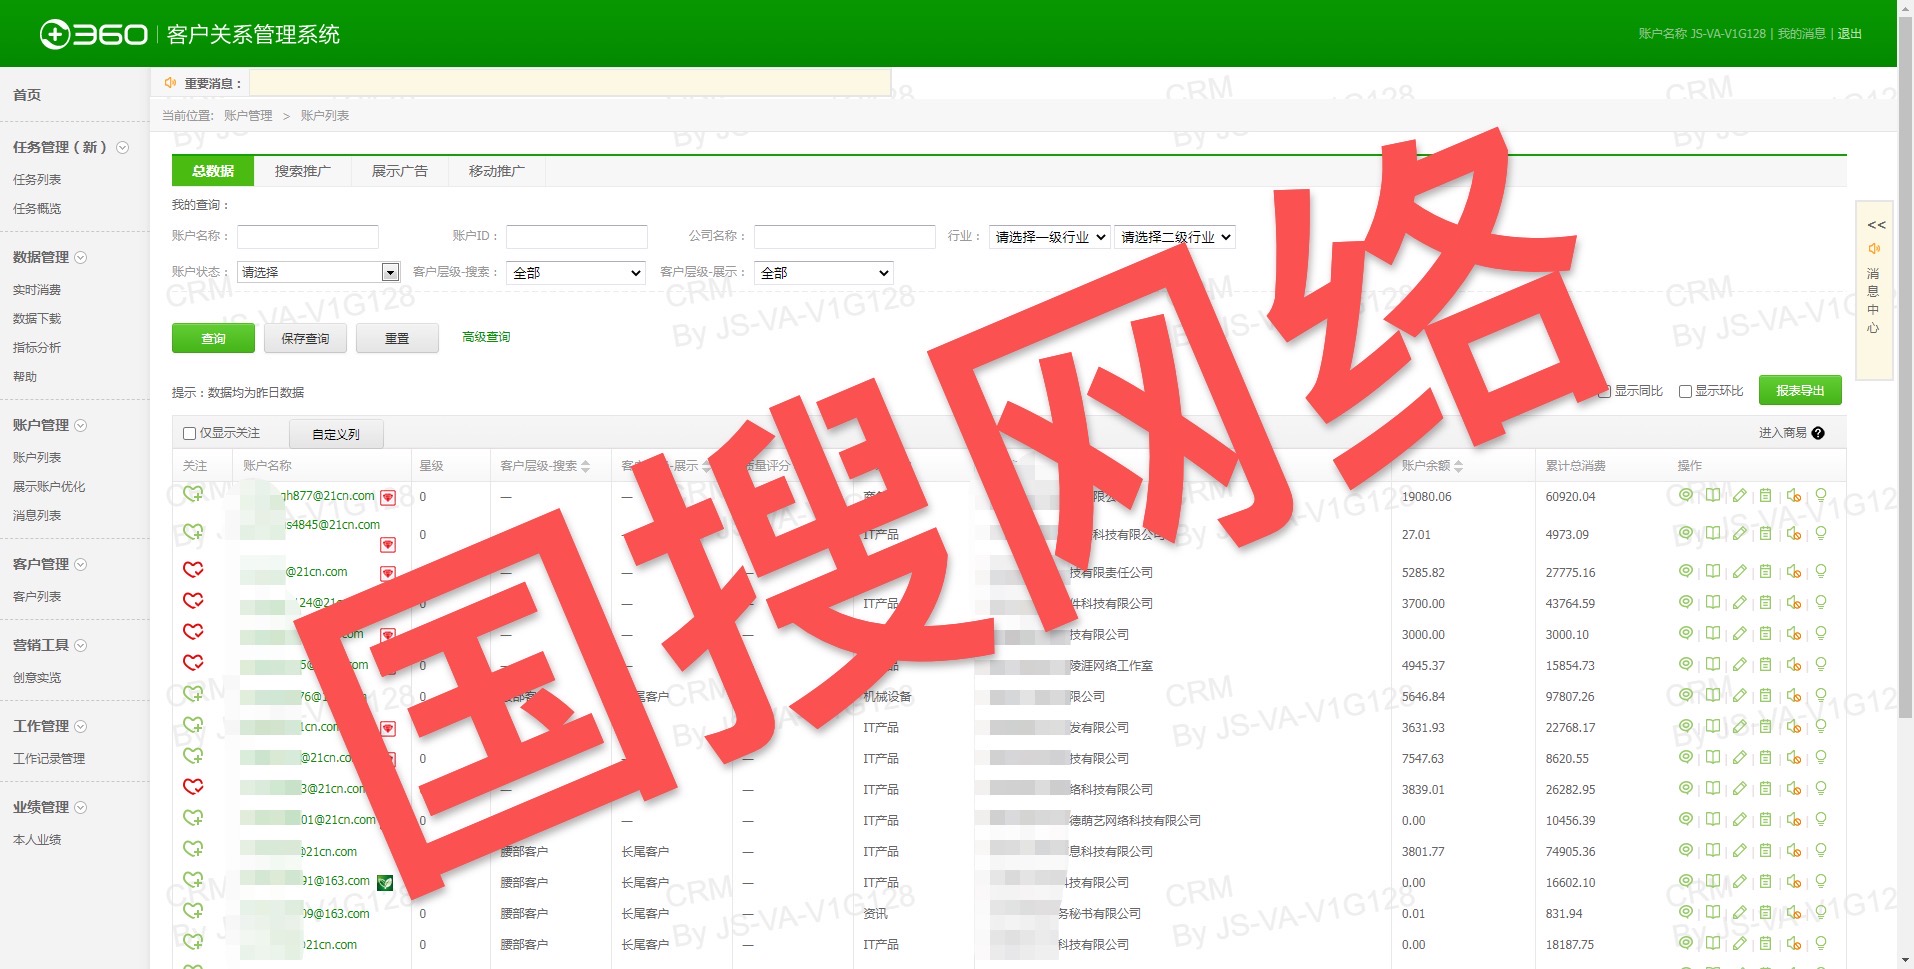Enable the 显示环比 checkbox
Screen dimensions: 1914x969
pyautogui.click(x=1685, y=391)
